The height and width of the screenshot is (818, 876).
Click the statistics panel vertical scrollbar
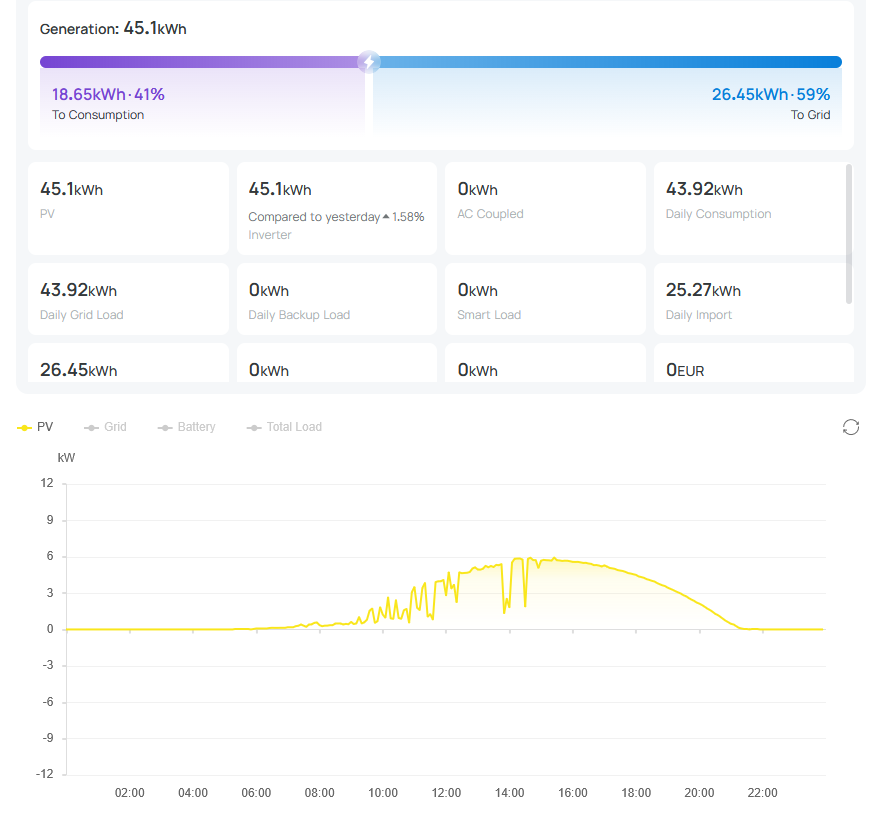click(849, 234)
